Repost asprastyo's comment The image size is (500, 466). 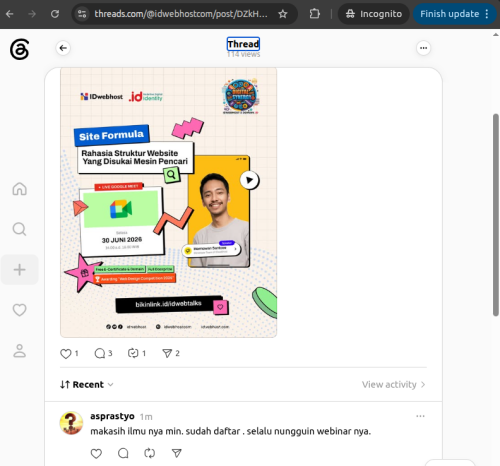click(x=150, y=453)
